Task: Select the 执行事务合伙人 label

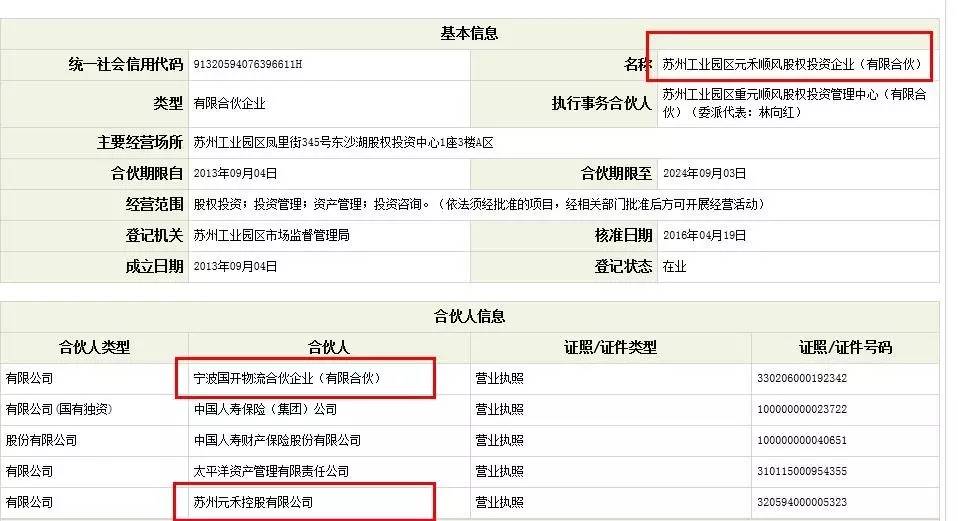Action: pos(602,103)
